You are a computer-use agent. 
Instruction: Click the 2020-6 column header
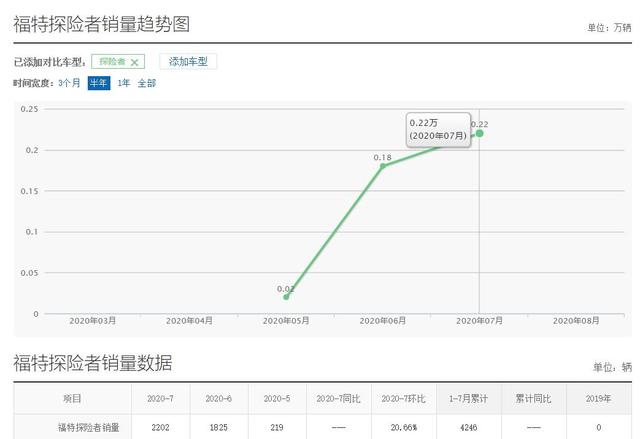tap(219, 399)
